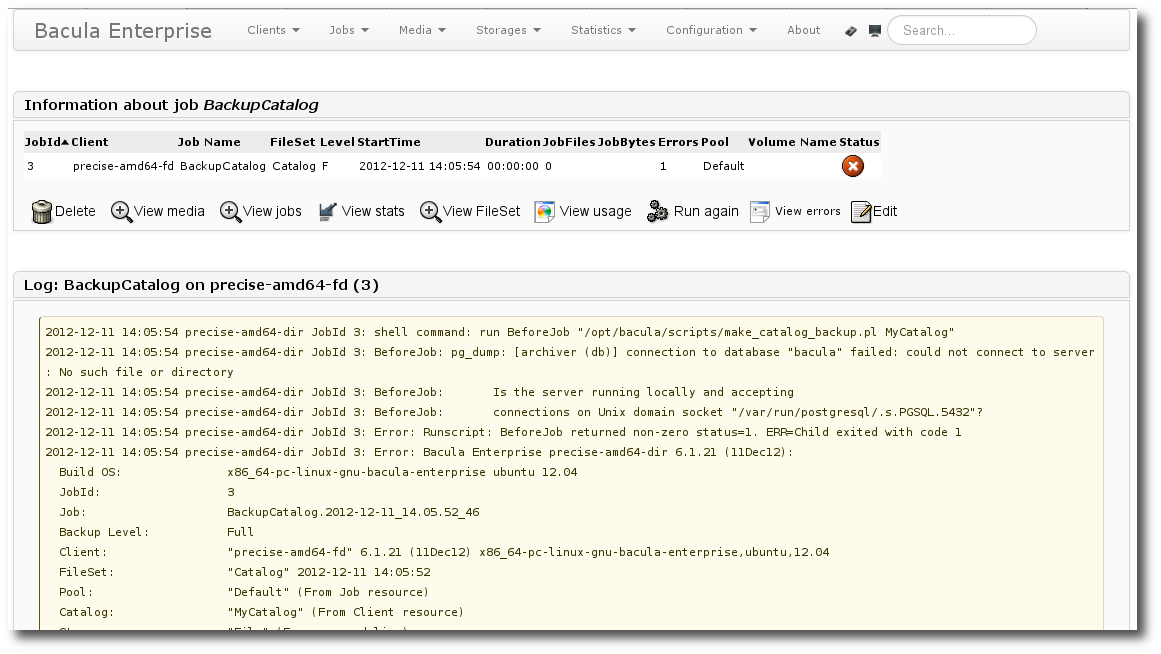The height and width of the screenshot is (654, 1161).
Task: Click the View usage pie chart icon
Action: (x=544, y=212)
